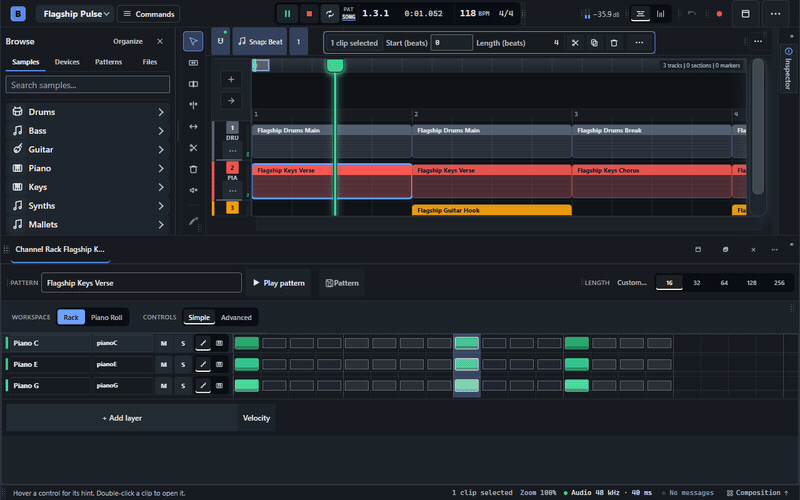Click the magnet snap icon
Image resolution: width=800 pixels, height=500 pixels.
[x=220, y=42]
